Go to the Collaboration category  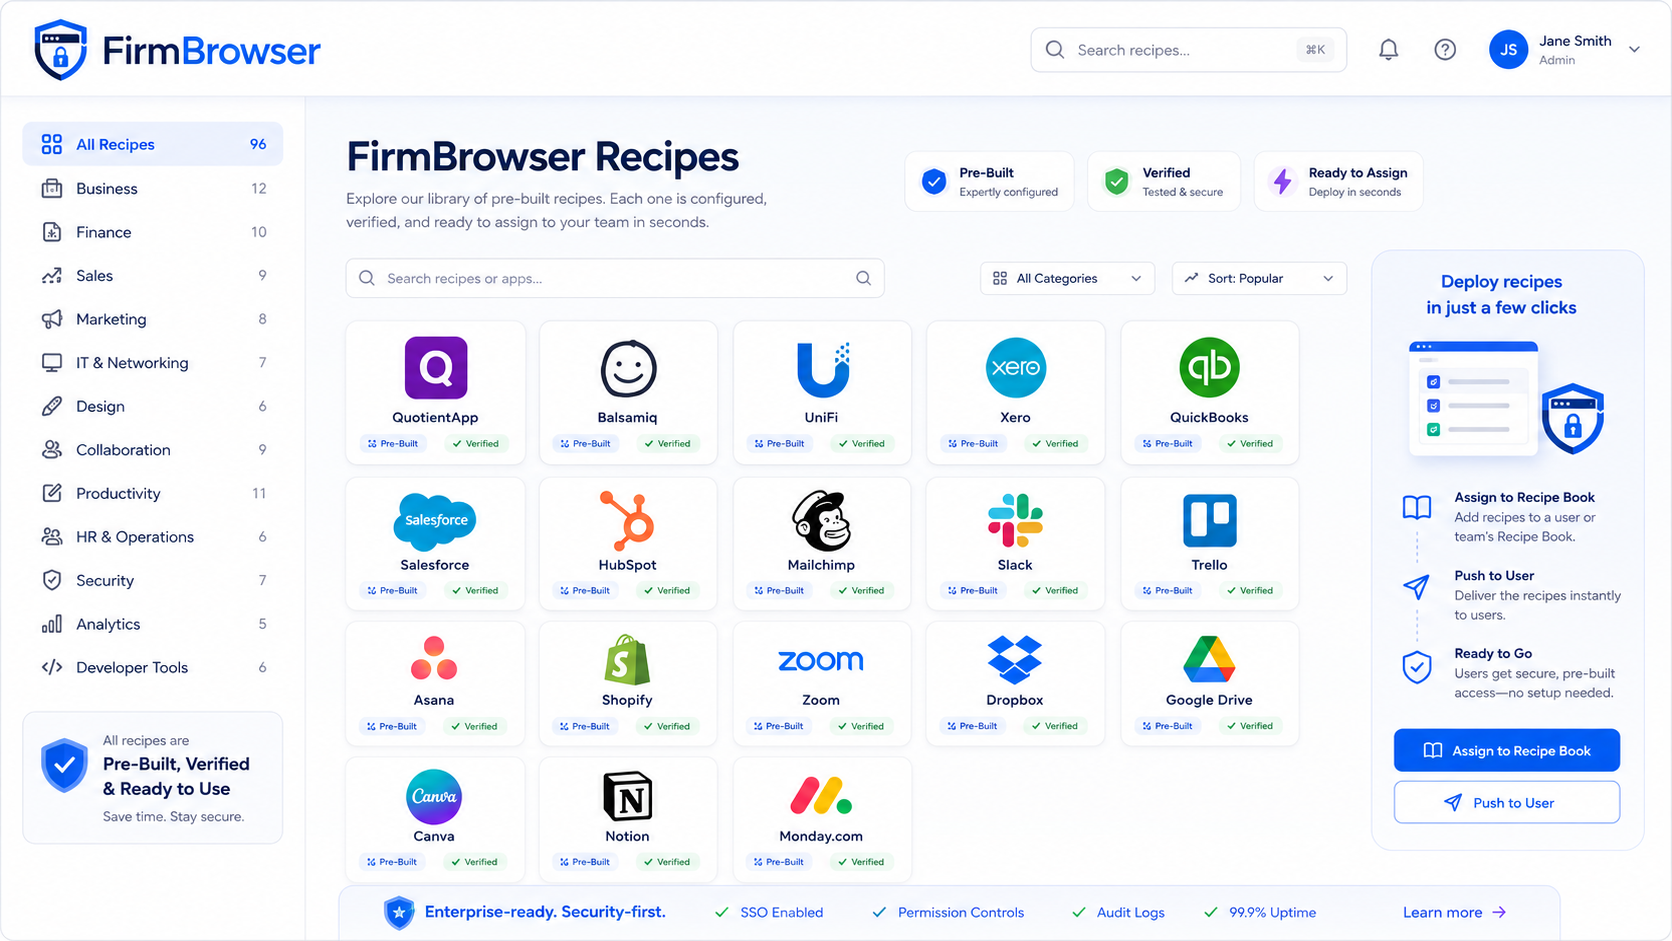pos(153,449)
